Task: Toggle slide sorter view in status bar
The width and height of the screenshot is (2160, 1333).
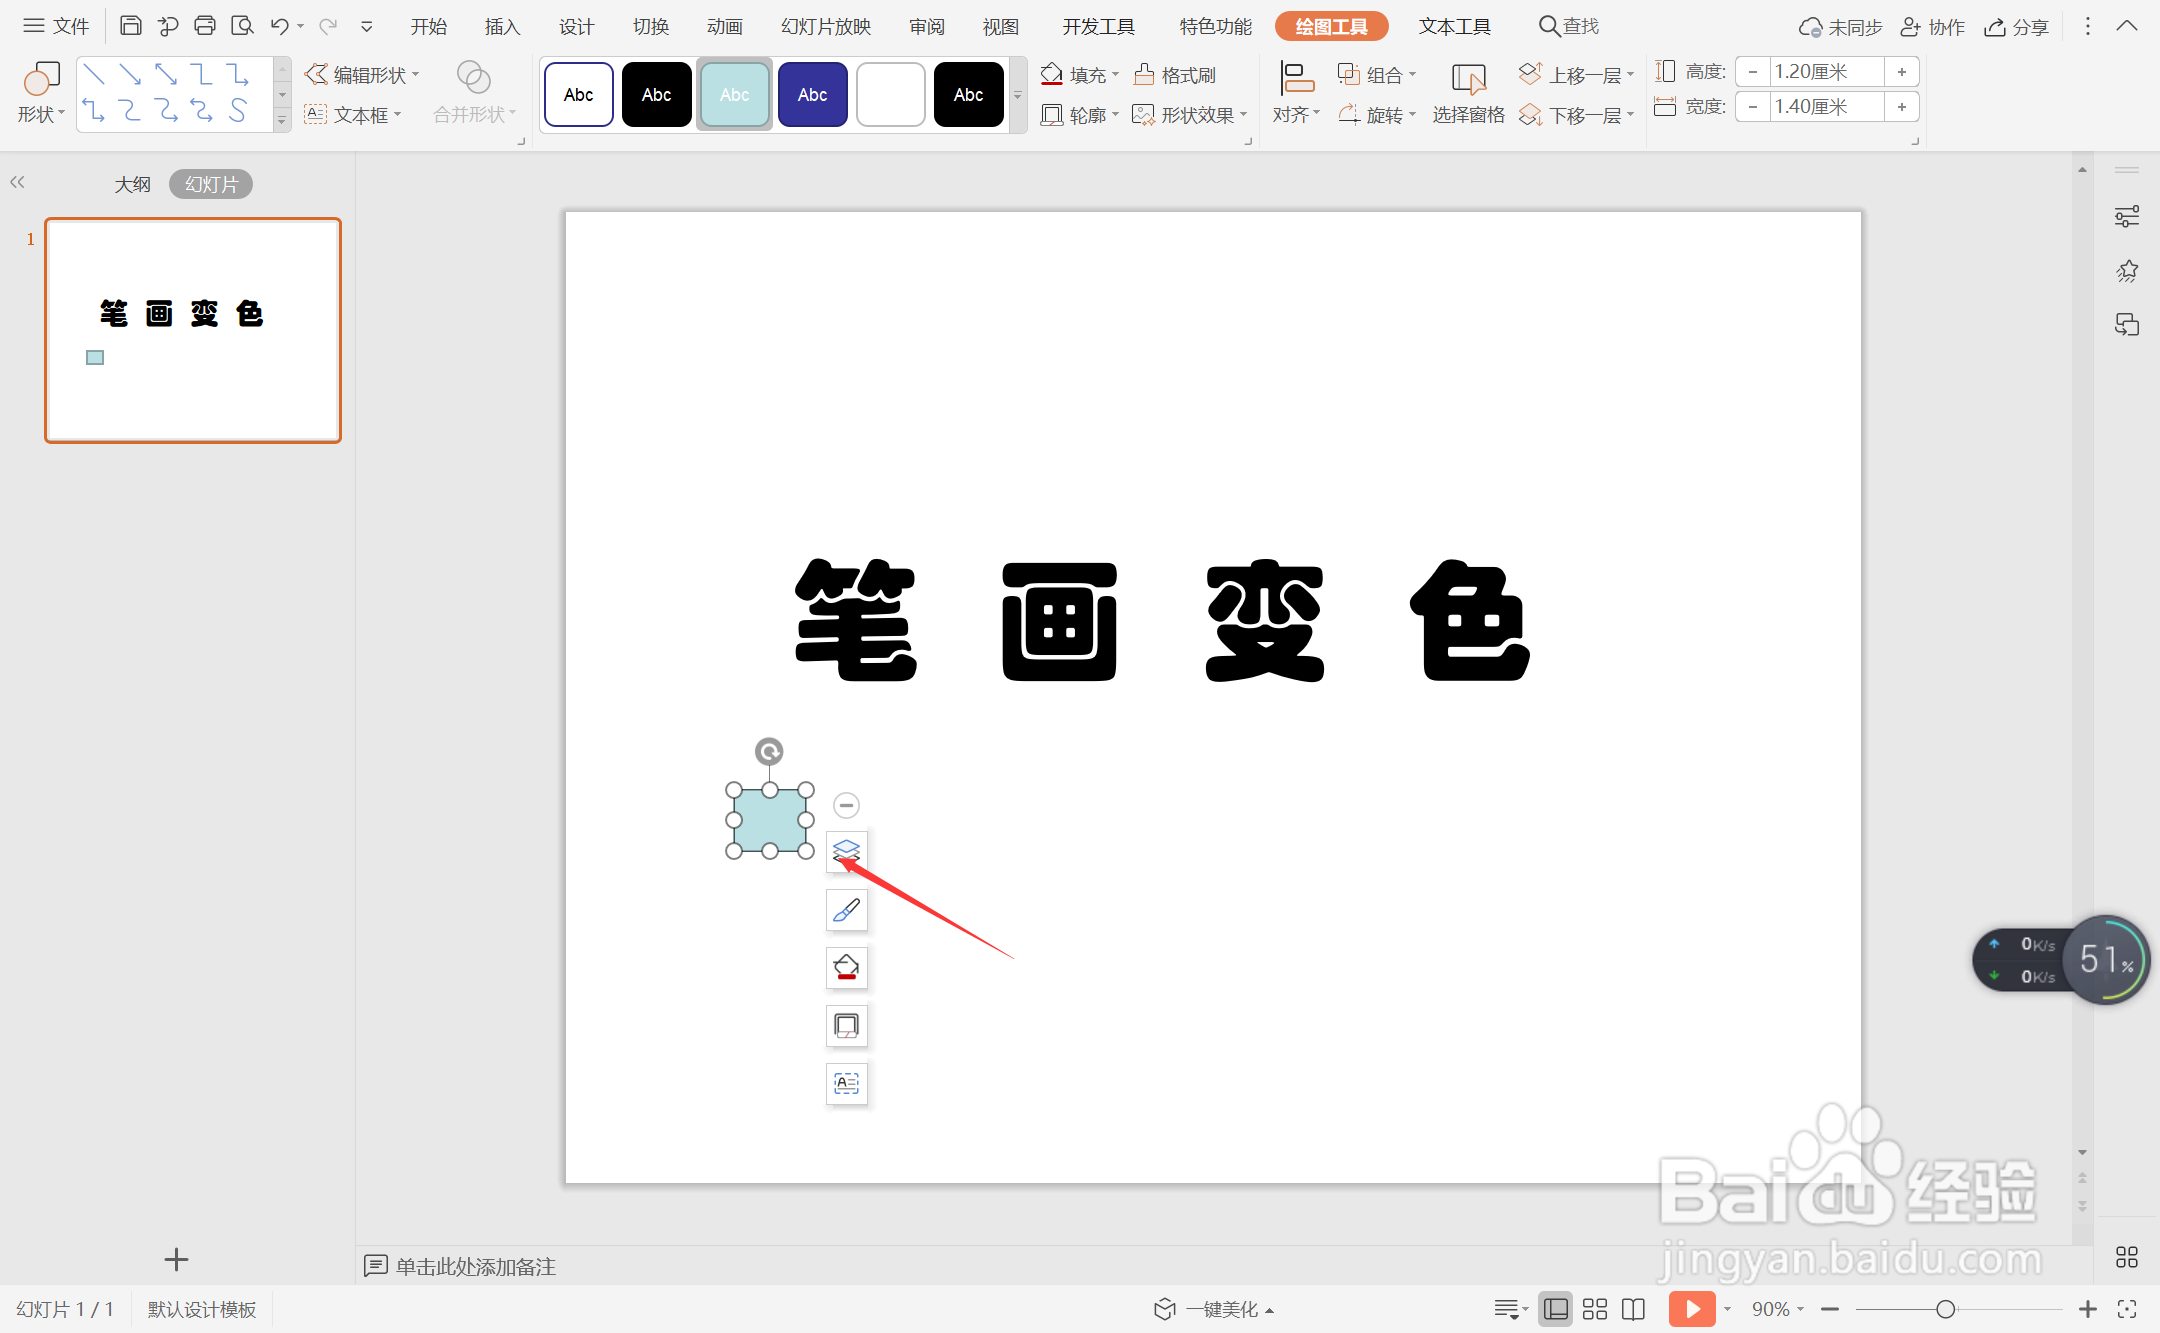Action: (x=1595, y=1308)
